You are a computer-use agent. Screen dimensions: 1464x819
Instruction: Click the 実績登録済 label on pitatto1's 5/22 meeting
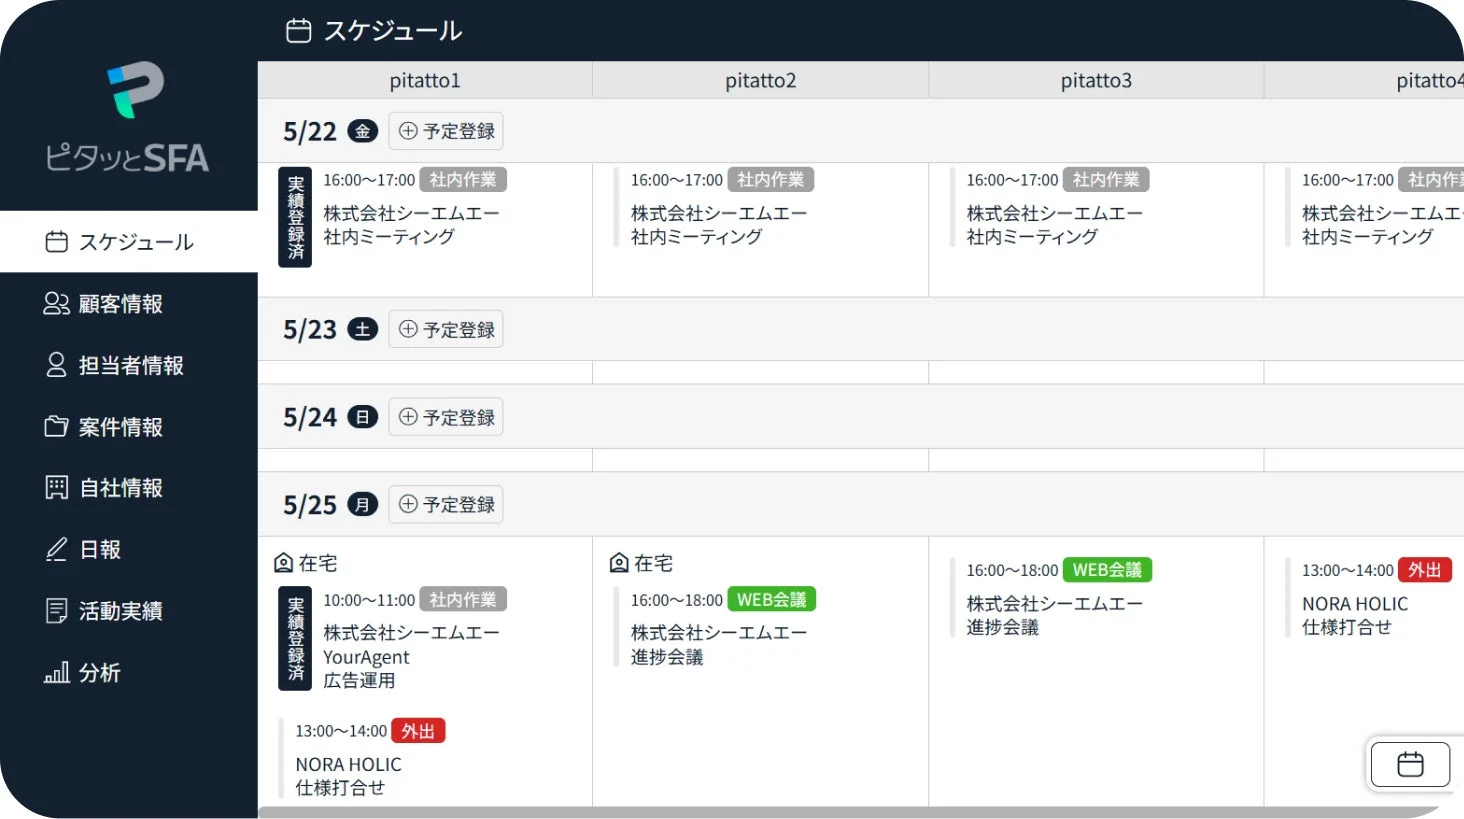(295, 217)
